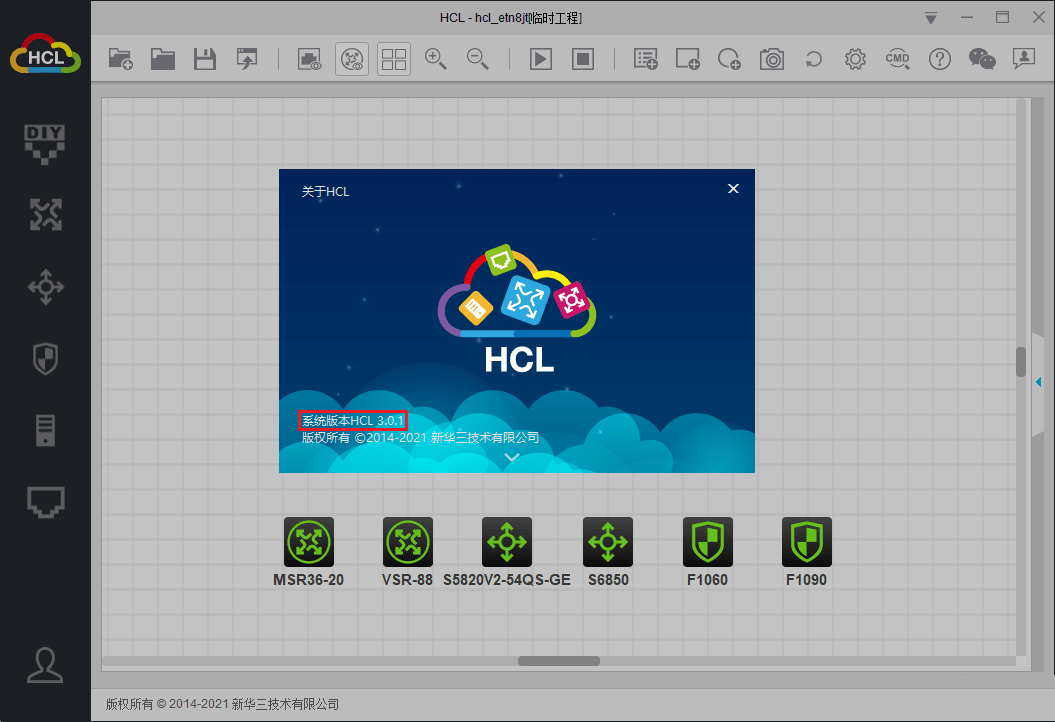This screenshot has height=722, width=1055.
Task: Add an ellipse shape to canvas
Action: click(x=729, y=59)
